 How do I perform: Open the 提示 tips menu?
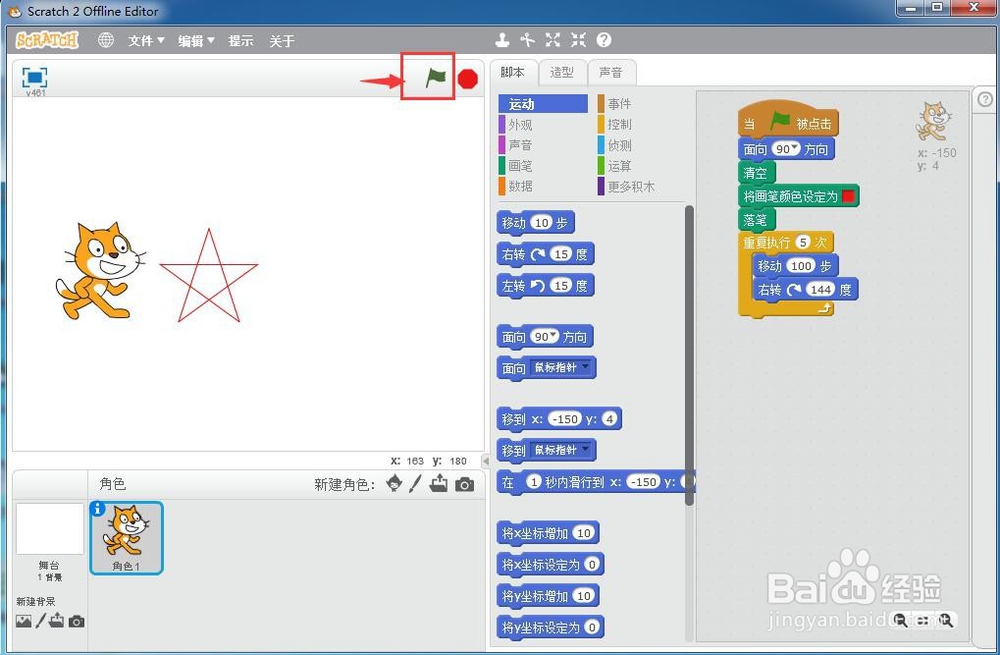tap(241, 41)
